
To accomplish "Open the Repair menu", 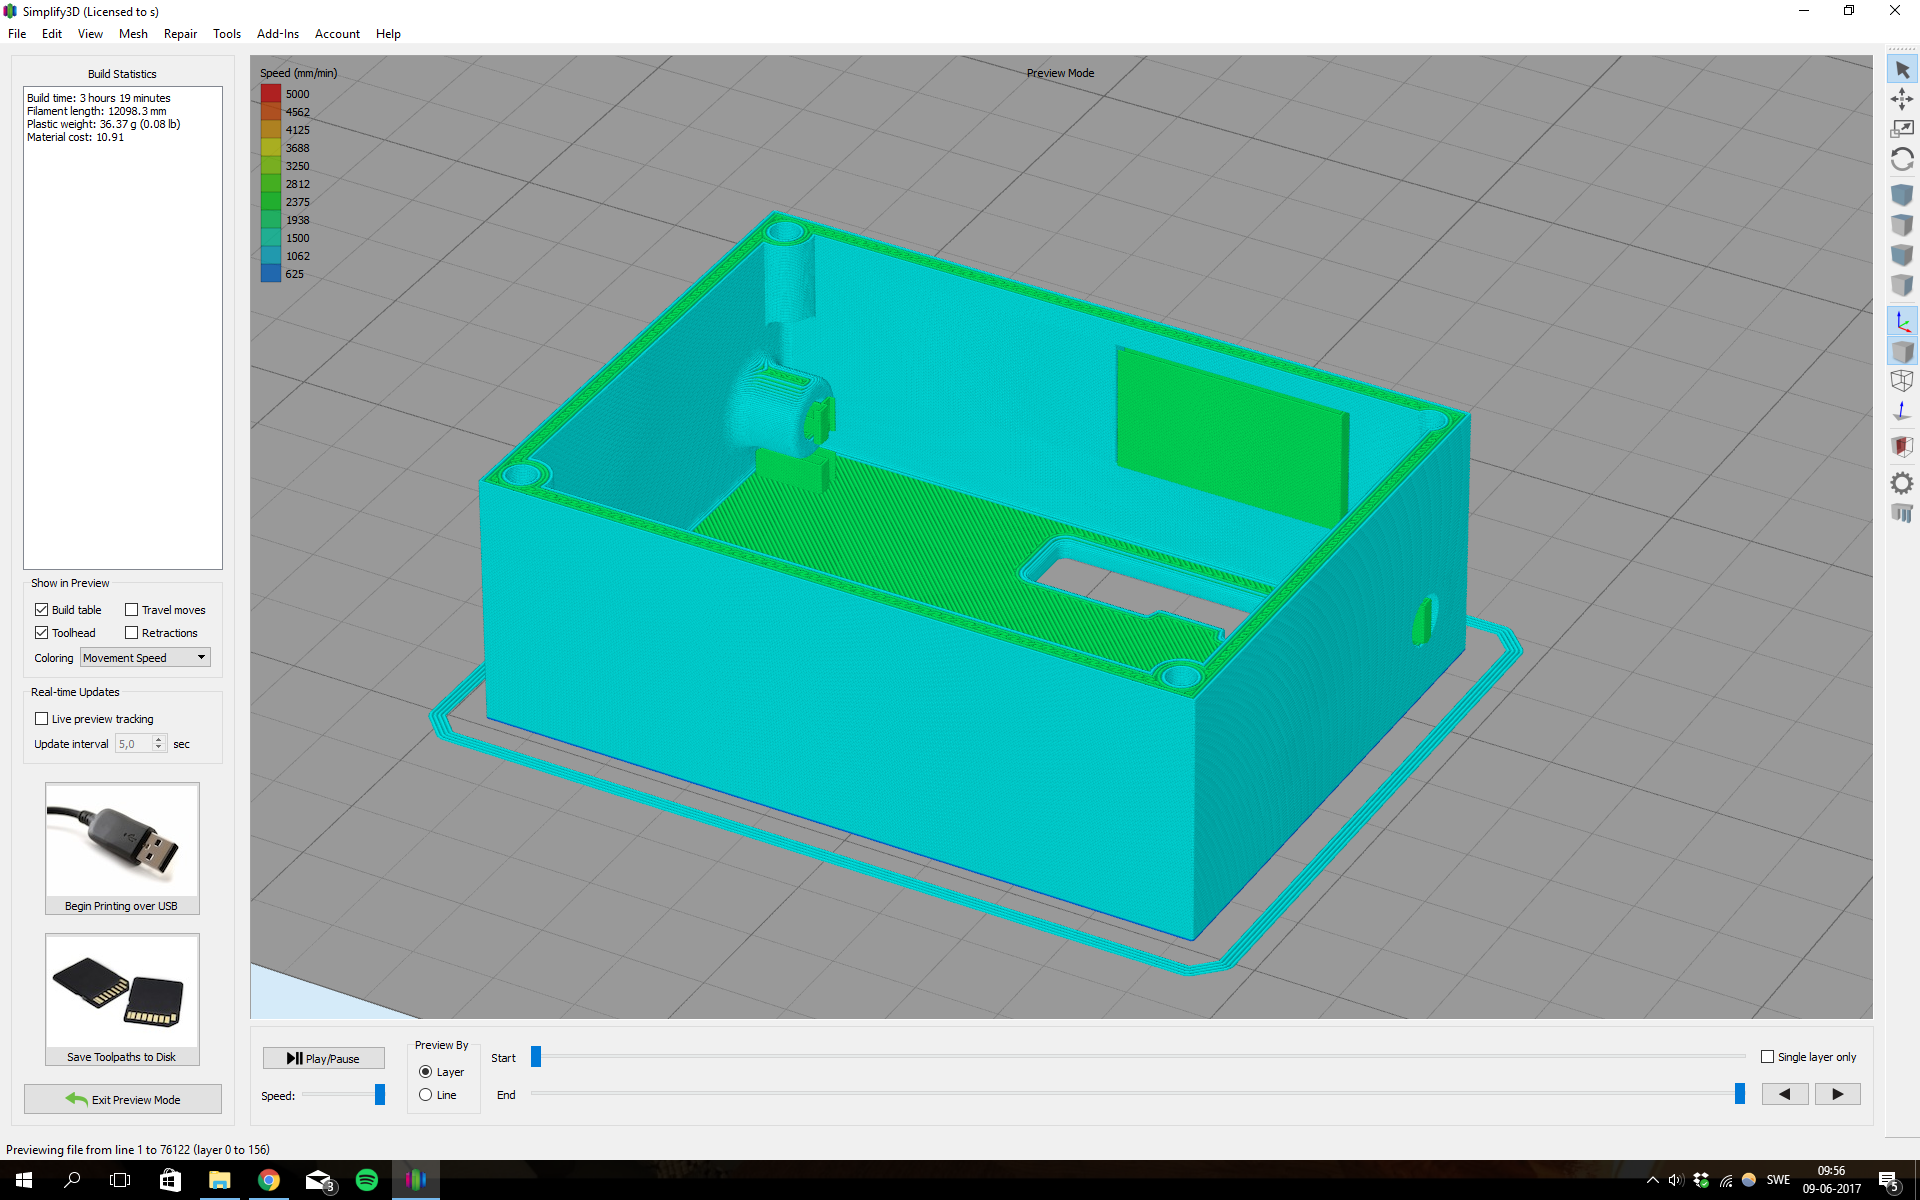I will coord(180,34).
